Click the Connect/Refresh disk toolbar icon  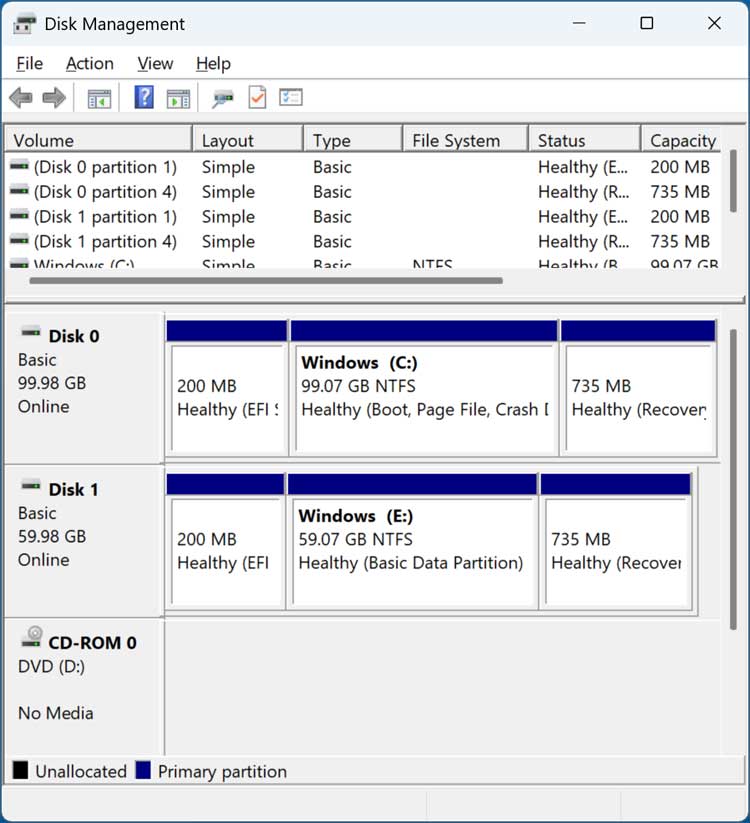point(223,98)
